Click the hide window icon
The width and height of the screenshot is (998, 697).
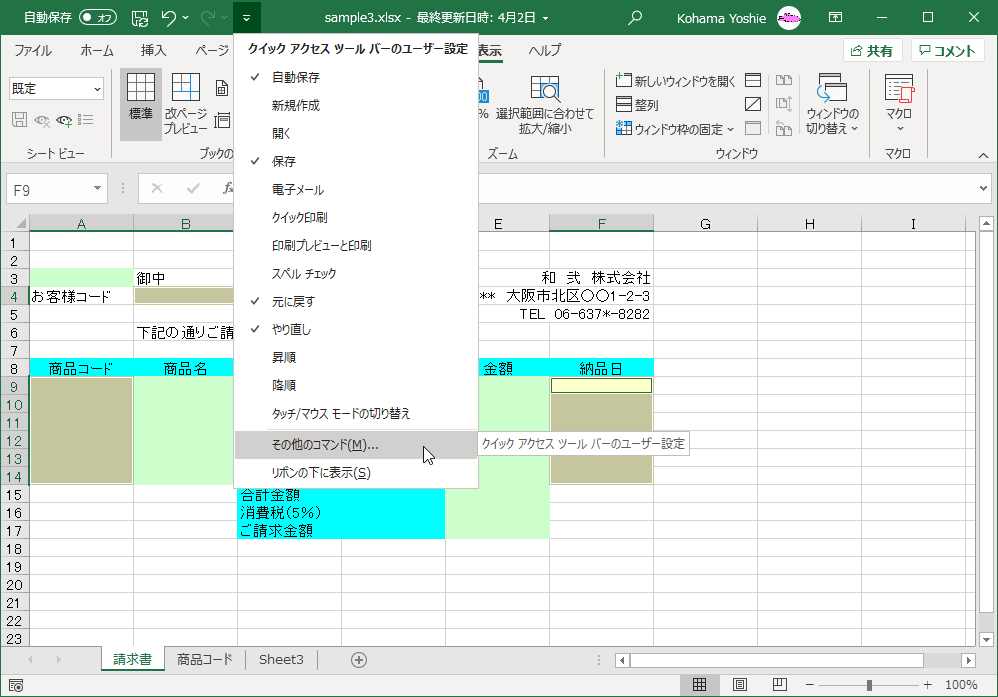[x=753, y=104]
